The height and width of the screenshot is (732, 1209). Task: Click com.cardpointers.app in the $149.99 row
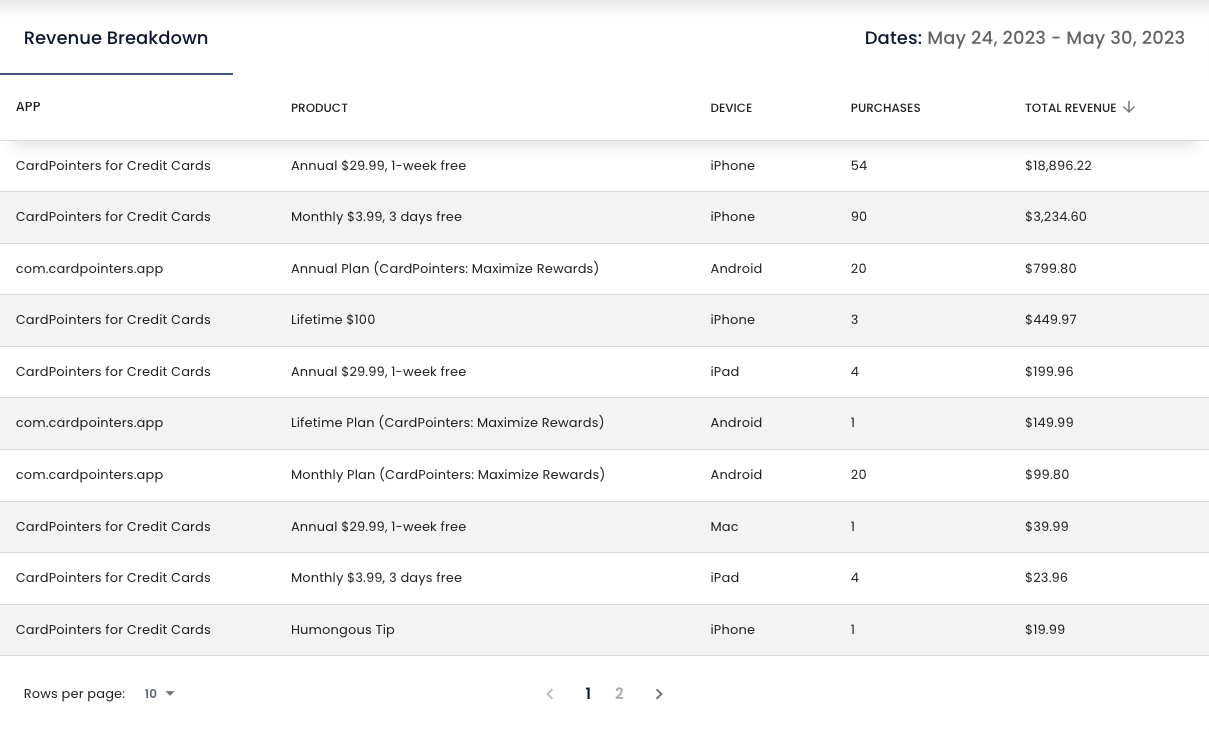[x=89, y=423]
